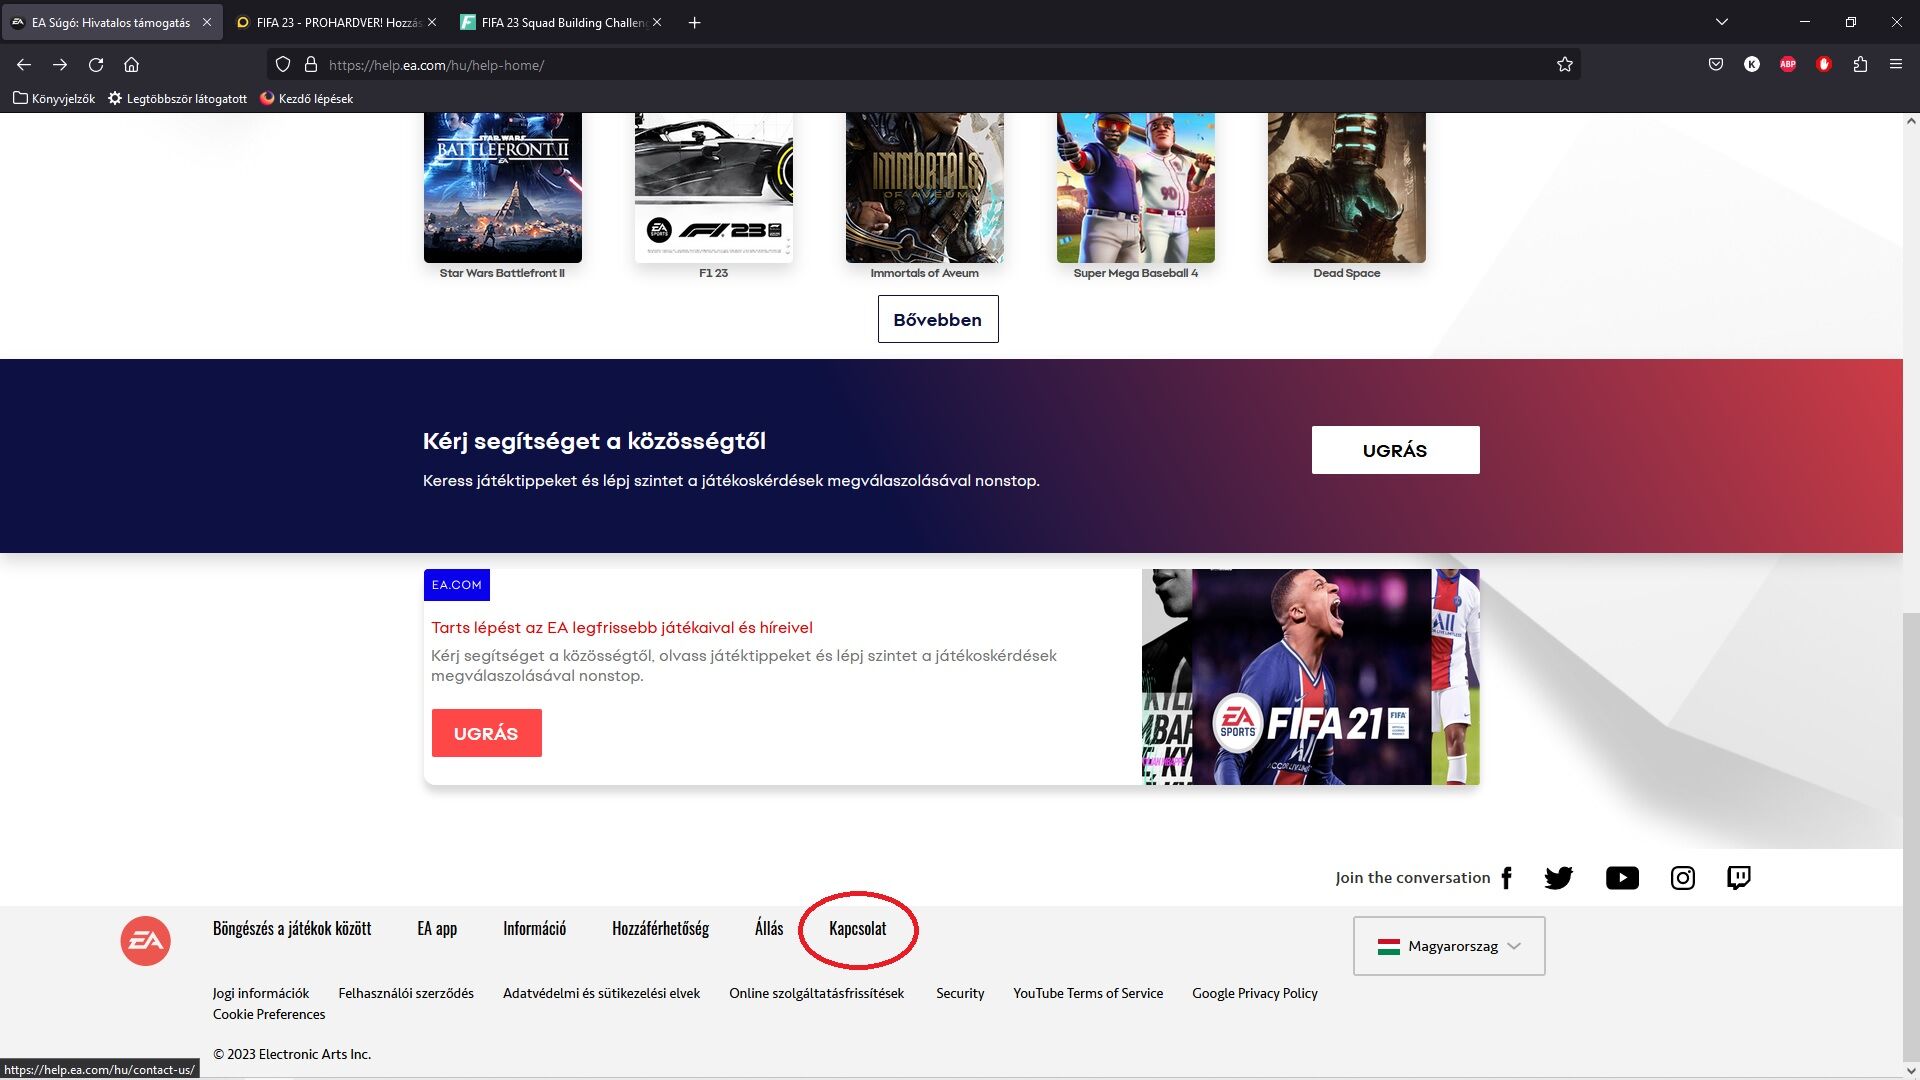
Task: Open the Firefox hamburger application menu
Action: tap(1896, 65)
